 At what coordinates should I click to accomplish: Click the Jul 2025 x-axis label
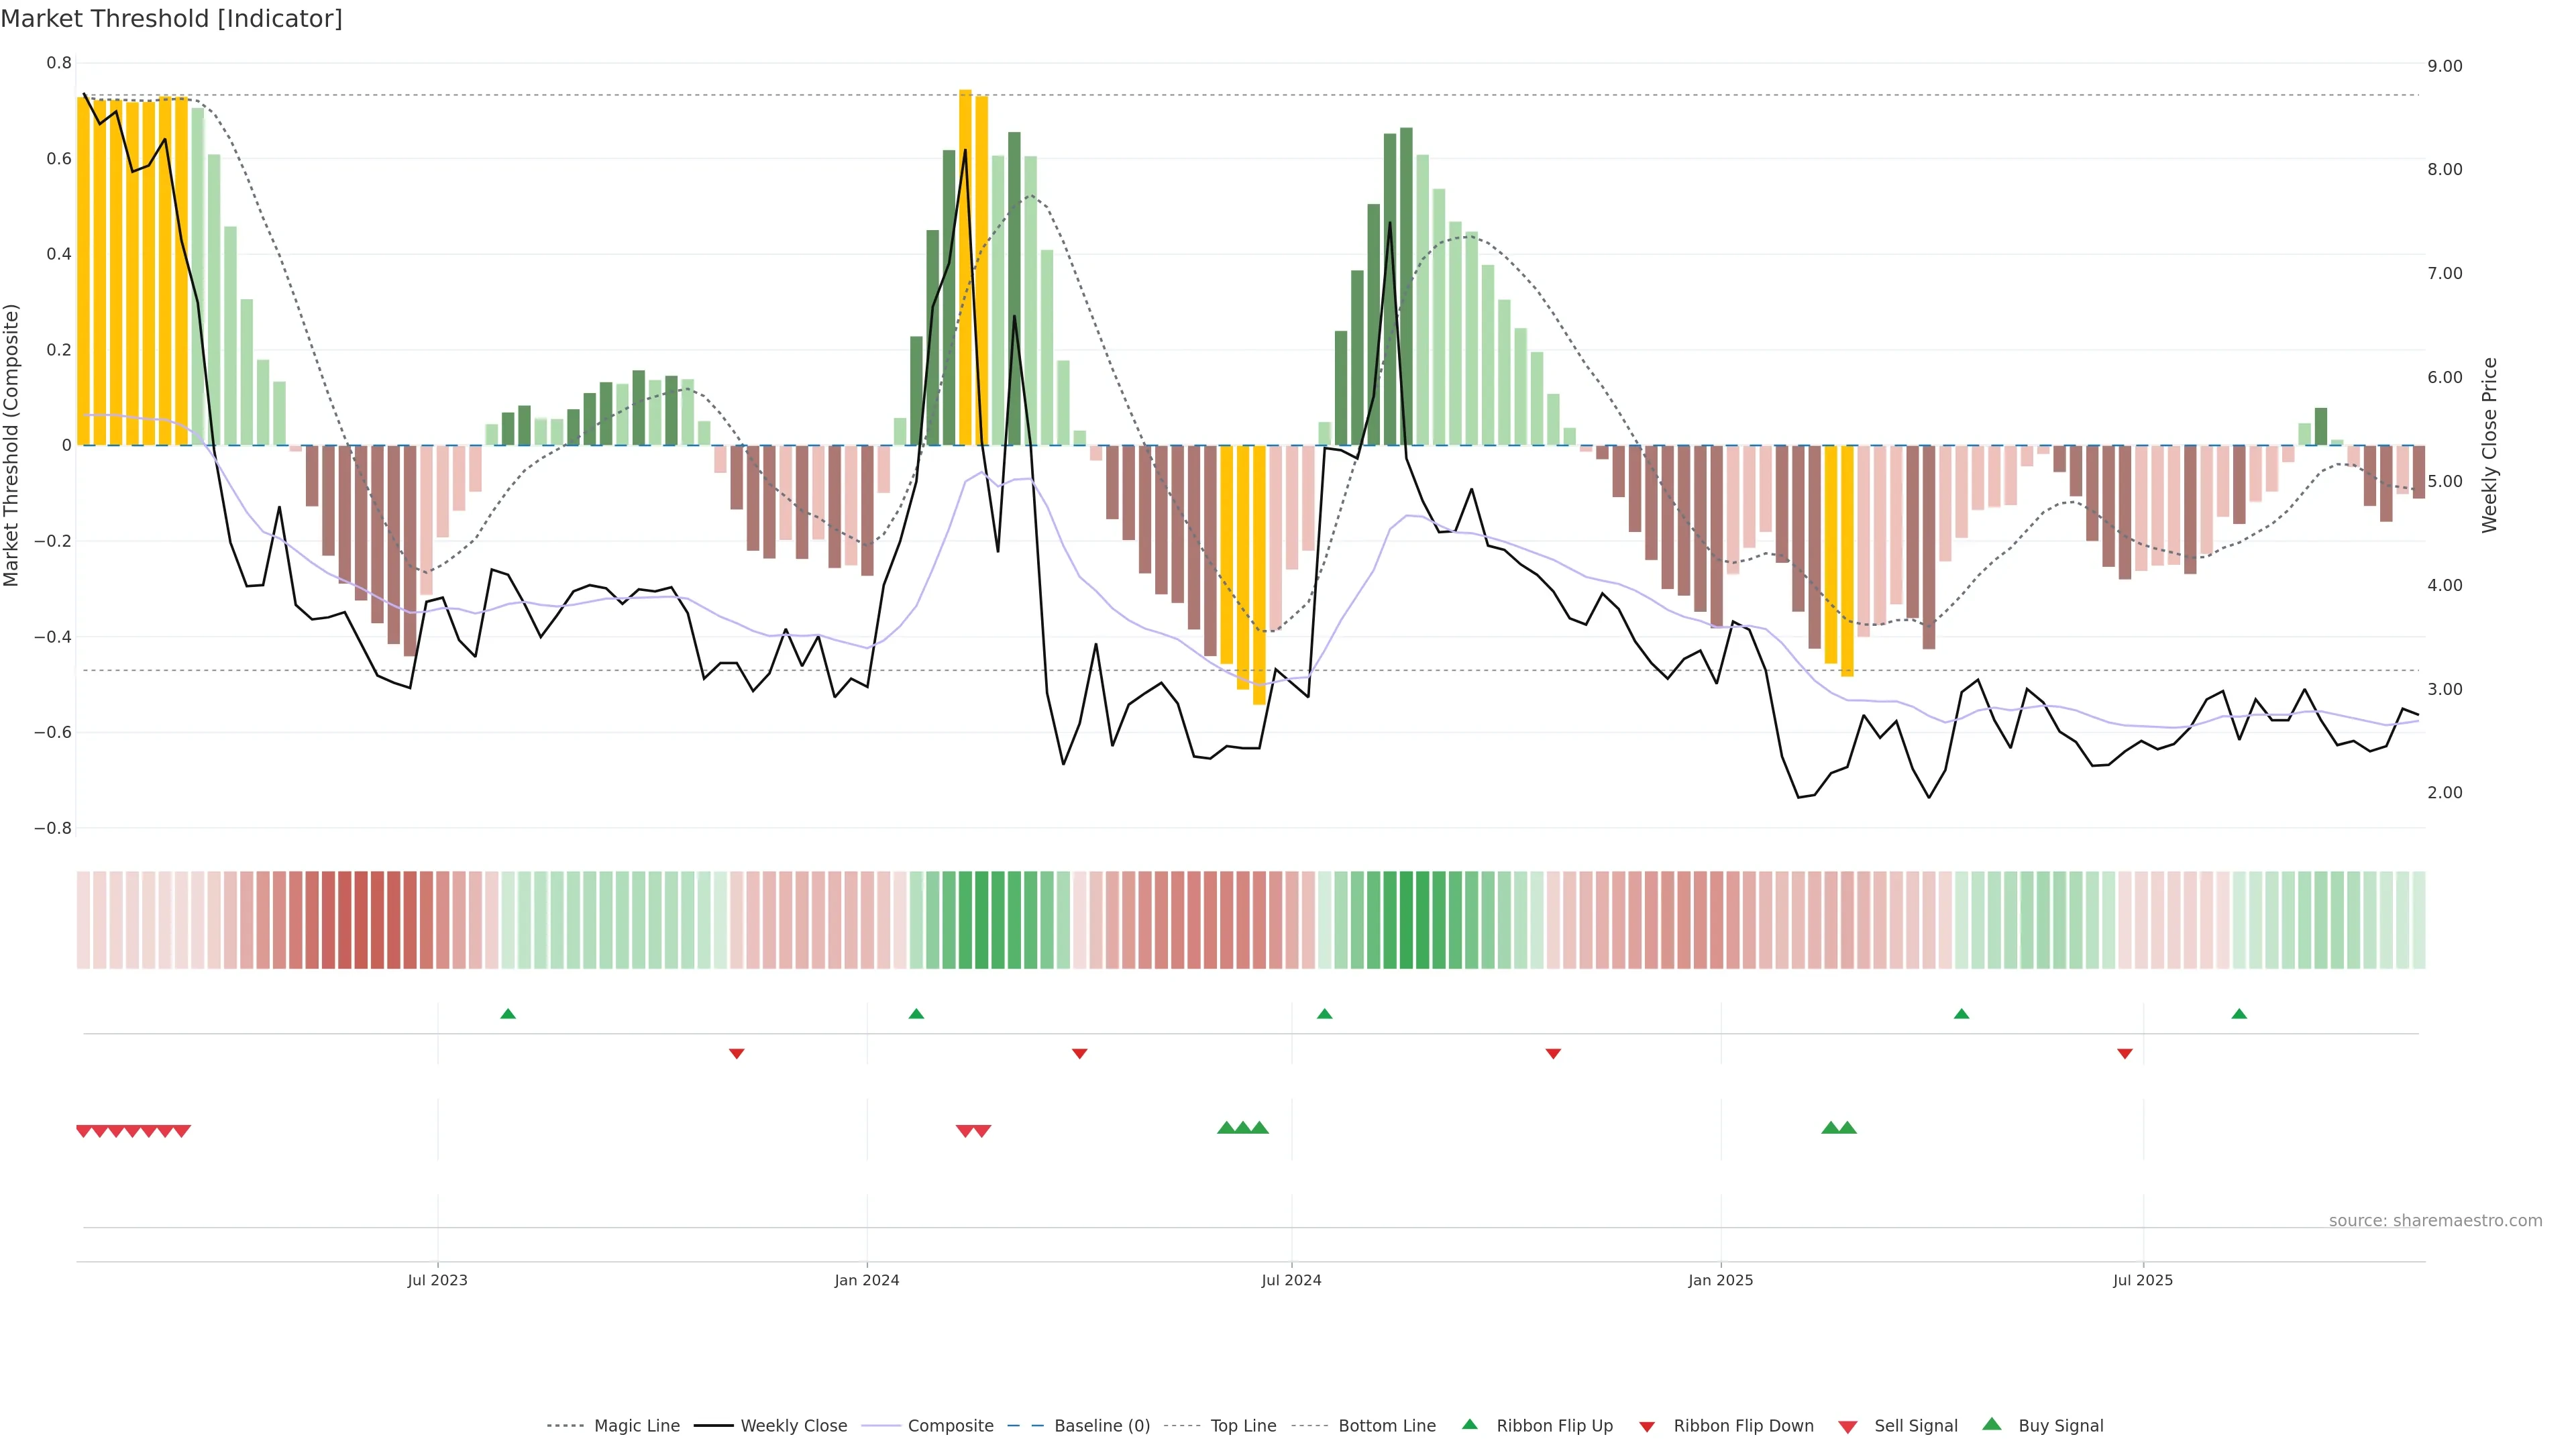[x=2143, y=1280]
